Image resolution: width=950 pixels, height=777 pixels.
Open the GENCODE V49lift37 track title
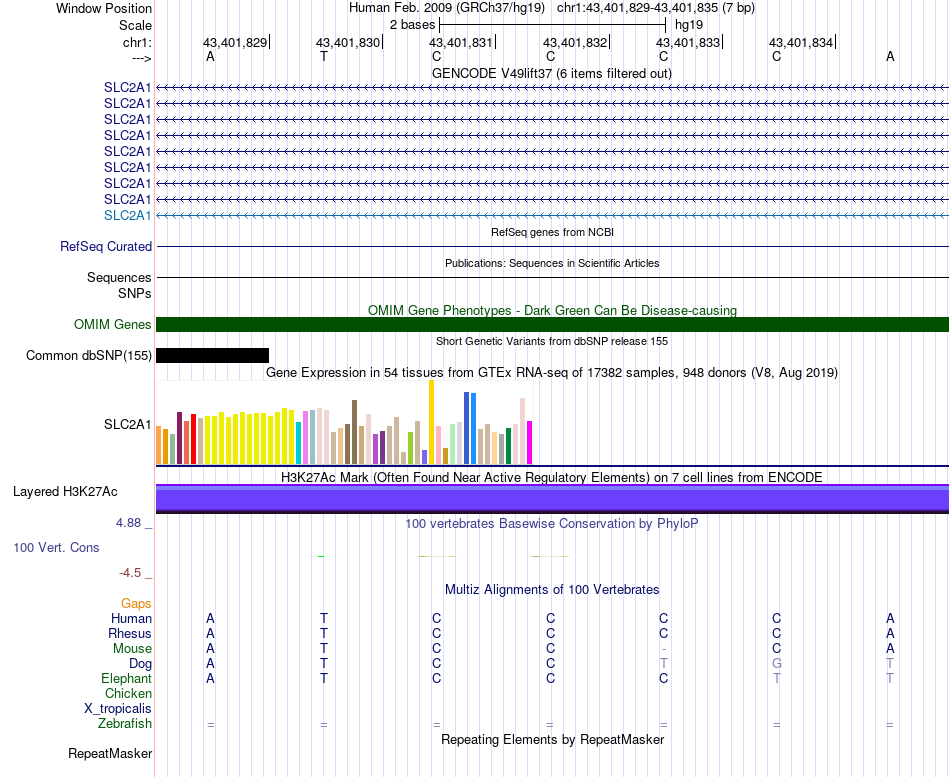[551, 73]
